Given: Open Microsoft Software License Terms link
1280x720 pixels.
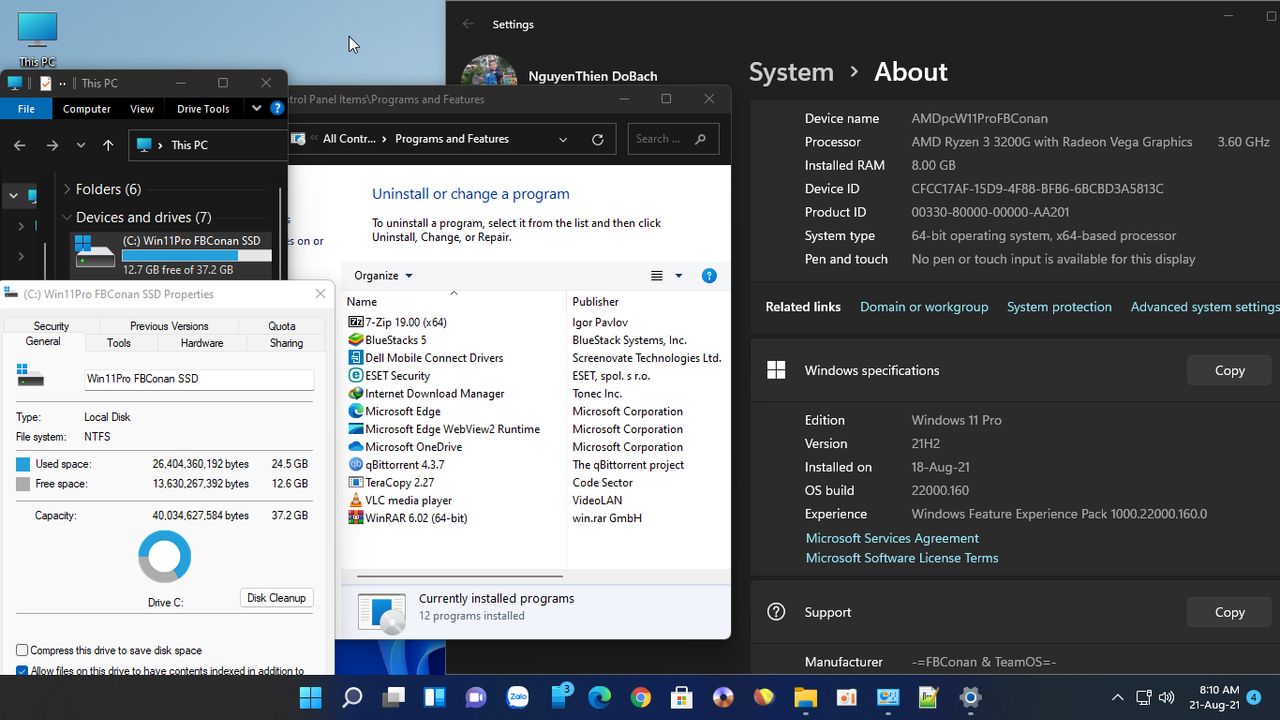Looking at the screenshot, I should click(902, 558).
